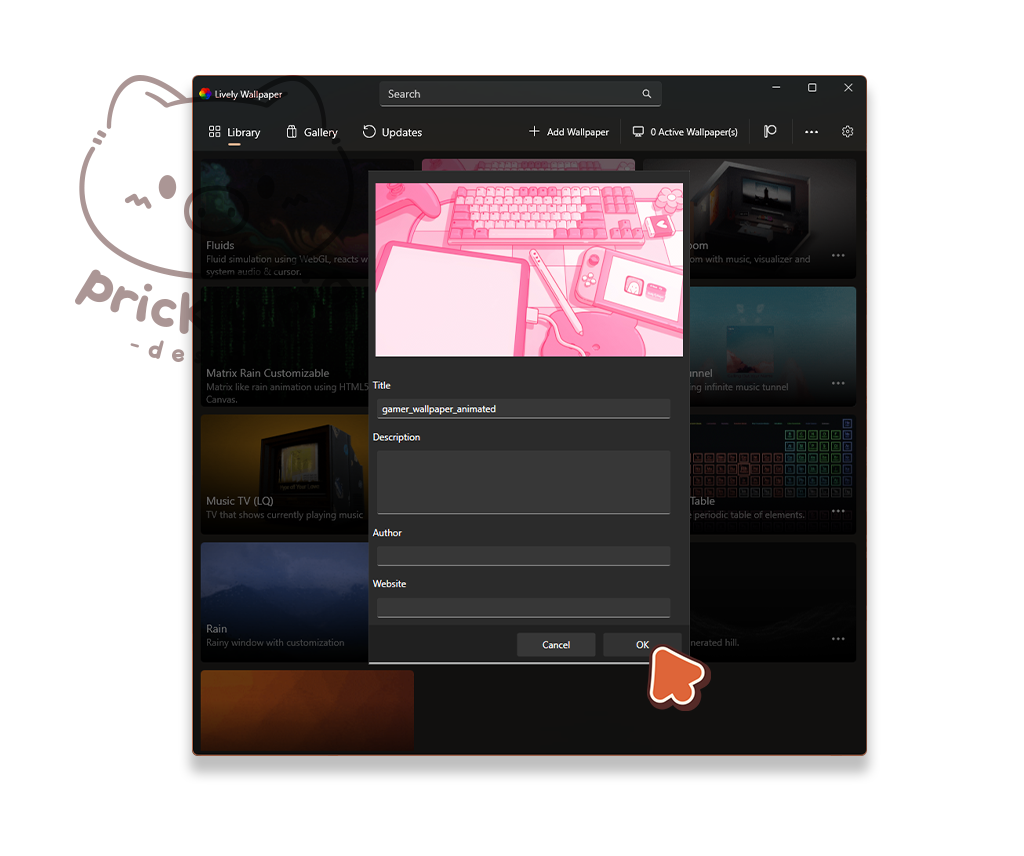Confirm the dialog with OK
This screenshot has height=856, width=1024.
coord(642,644)
